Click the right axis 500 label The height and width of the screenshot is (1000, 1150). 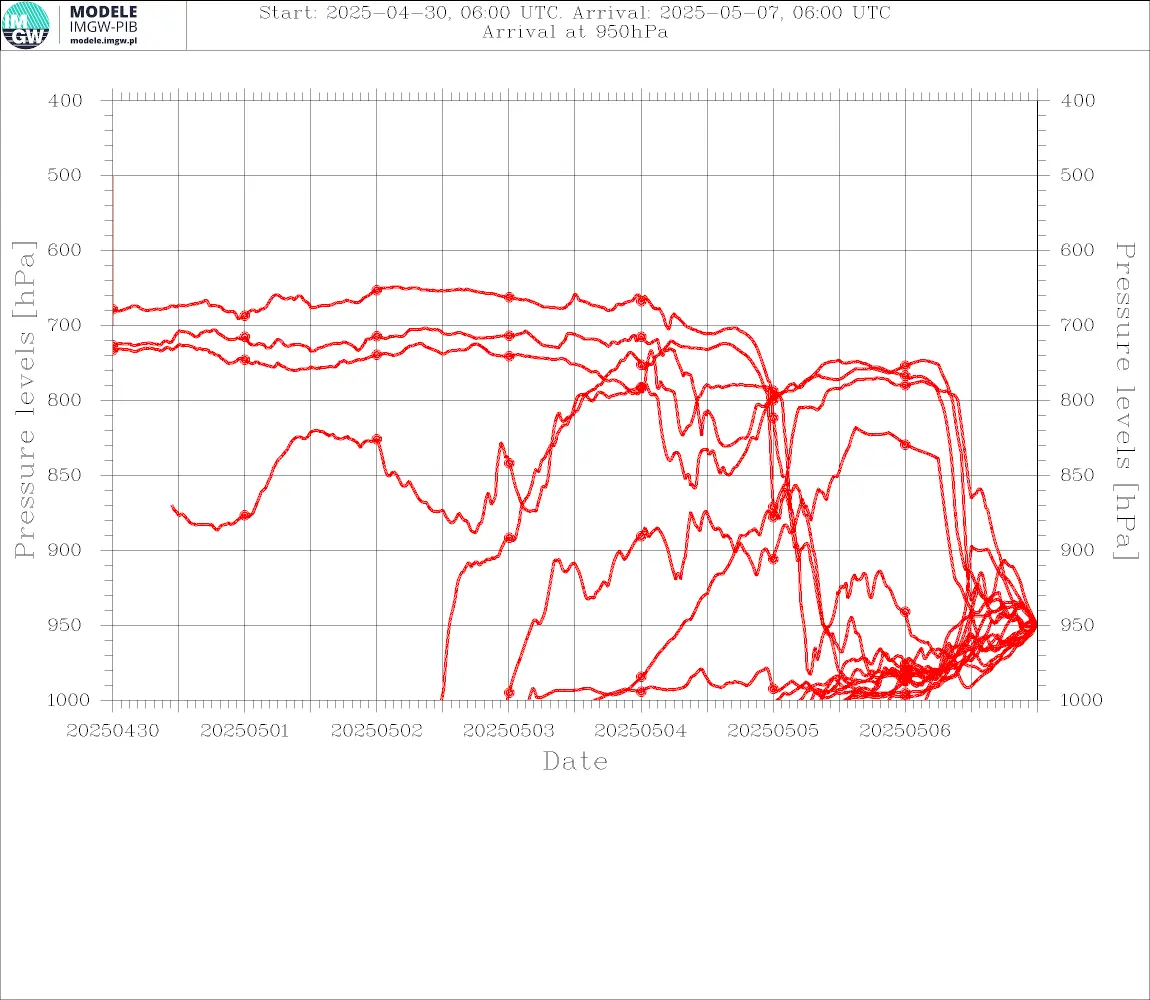click(1078, 175)
